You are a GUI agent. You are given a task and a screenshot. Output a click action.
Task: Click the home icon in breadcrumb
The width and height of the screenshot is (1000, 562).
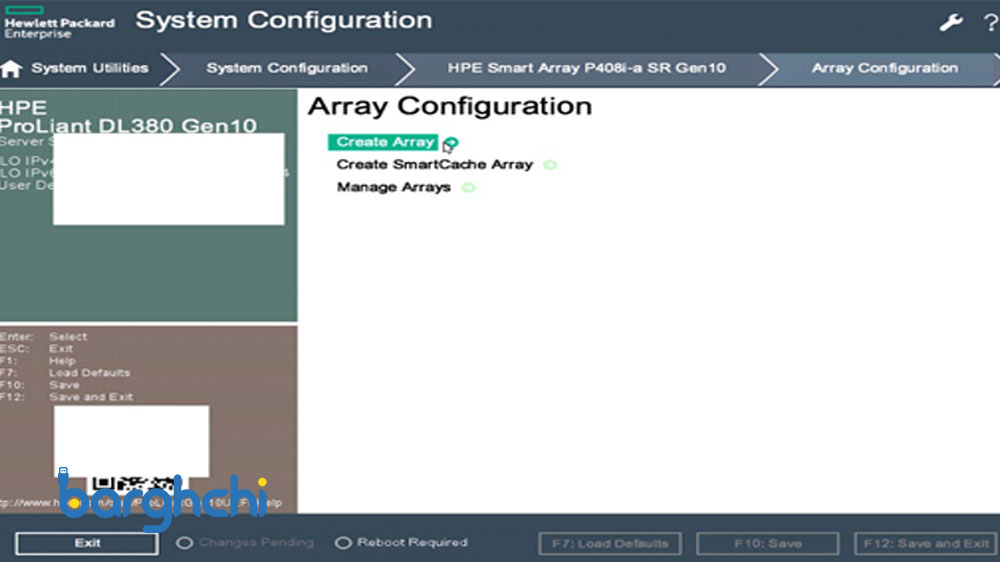point(12,69)
